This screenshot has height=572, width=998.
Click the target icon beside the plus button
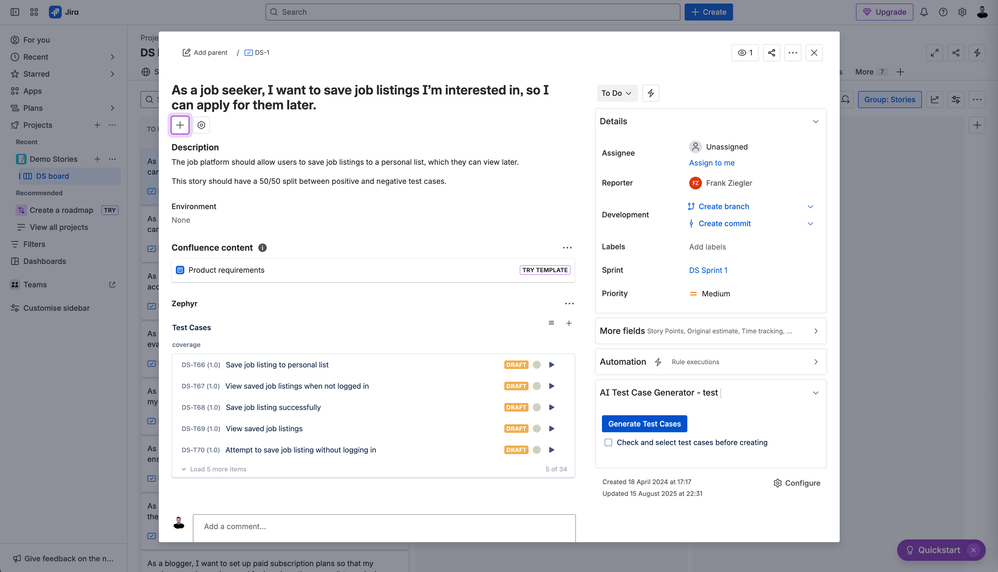[x=201, y=125]
